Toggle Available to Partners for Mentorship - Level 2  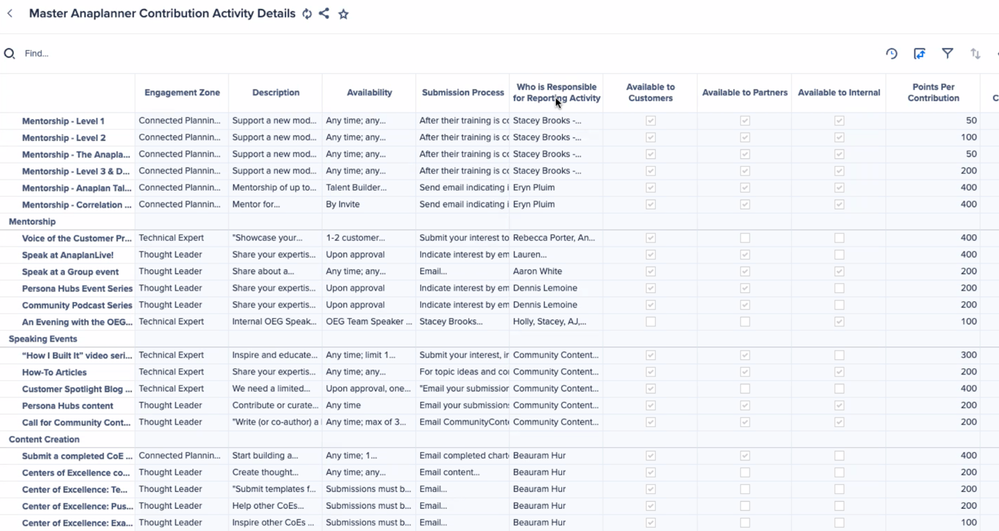[745, 137]
